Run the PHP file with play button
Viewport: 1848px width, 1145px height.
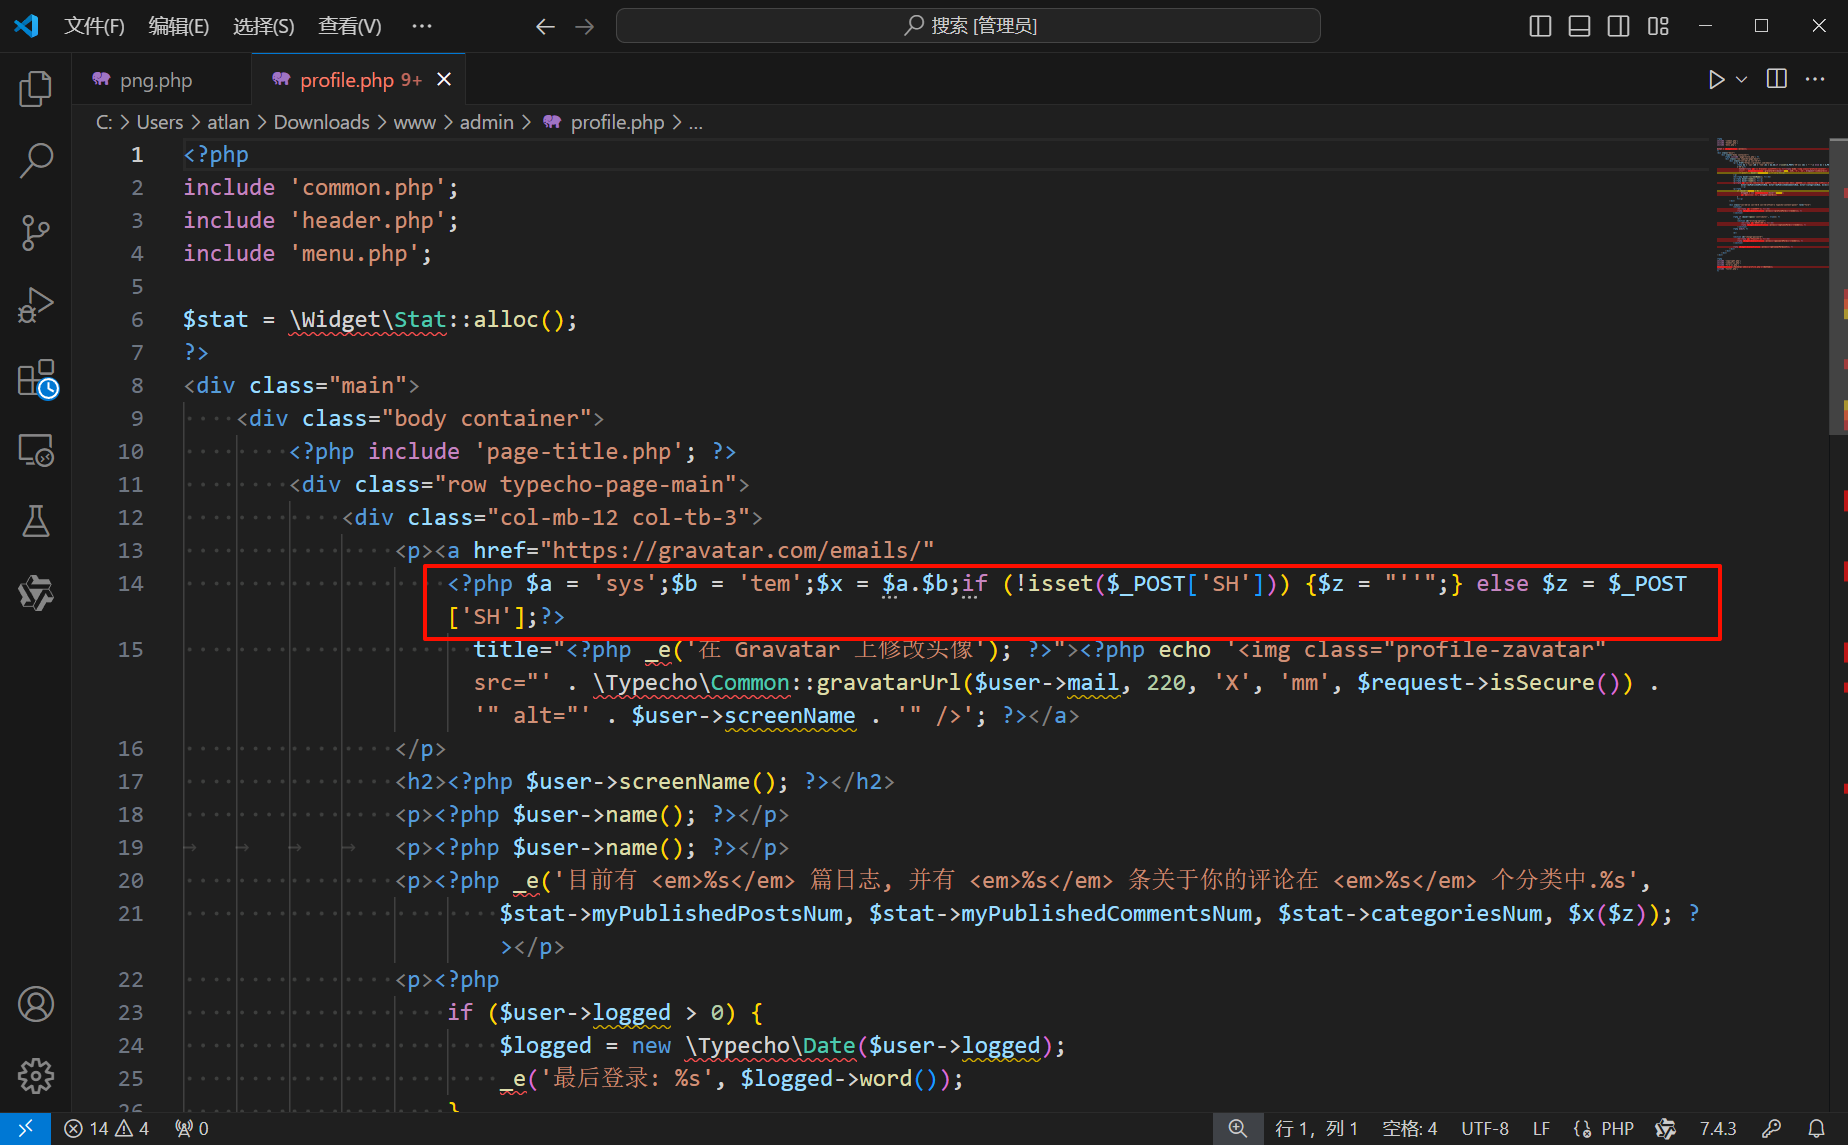click(1716, 79)
